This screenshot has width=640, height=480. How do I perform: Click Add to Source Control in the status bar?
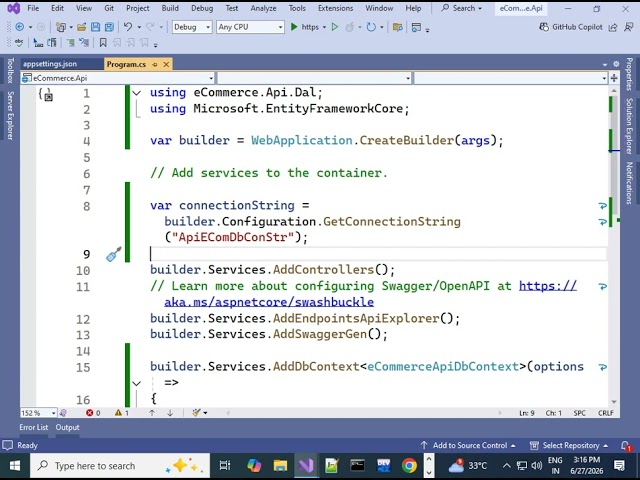[468, 445]
